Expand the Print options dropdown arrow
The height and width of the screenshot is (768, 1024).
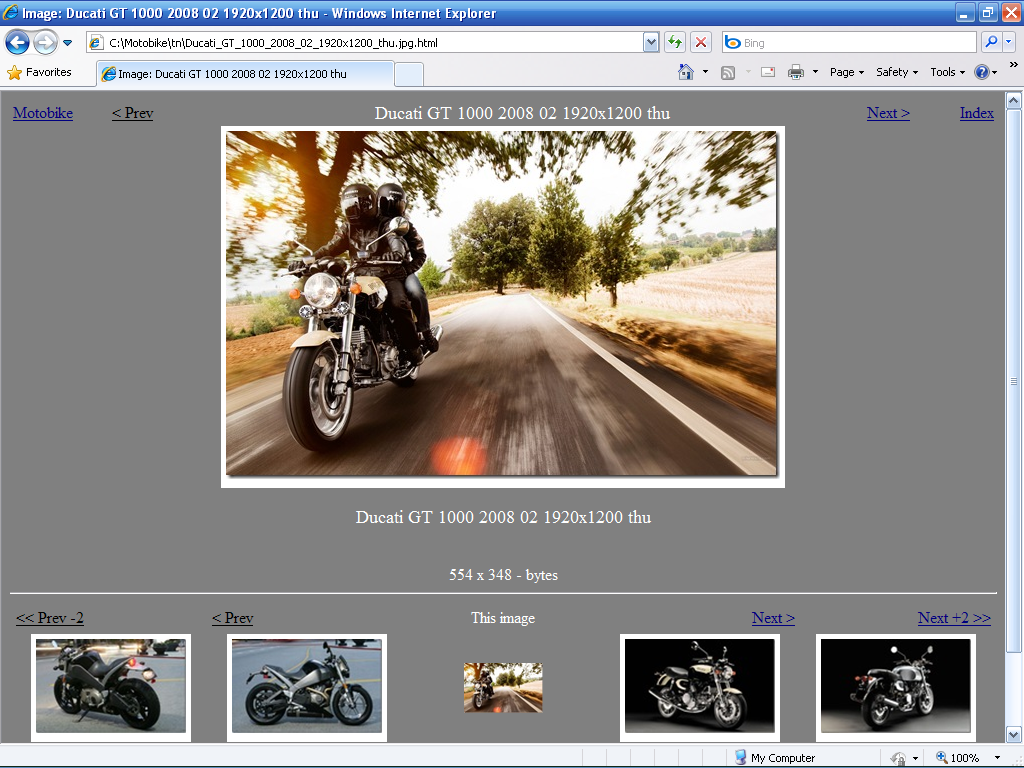[x=815, y=72]
